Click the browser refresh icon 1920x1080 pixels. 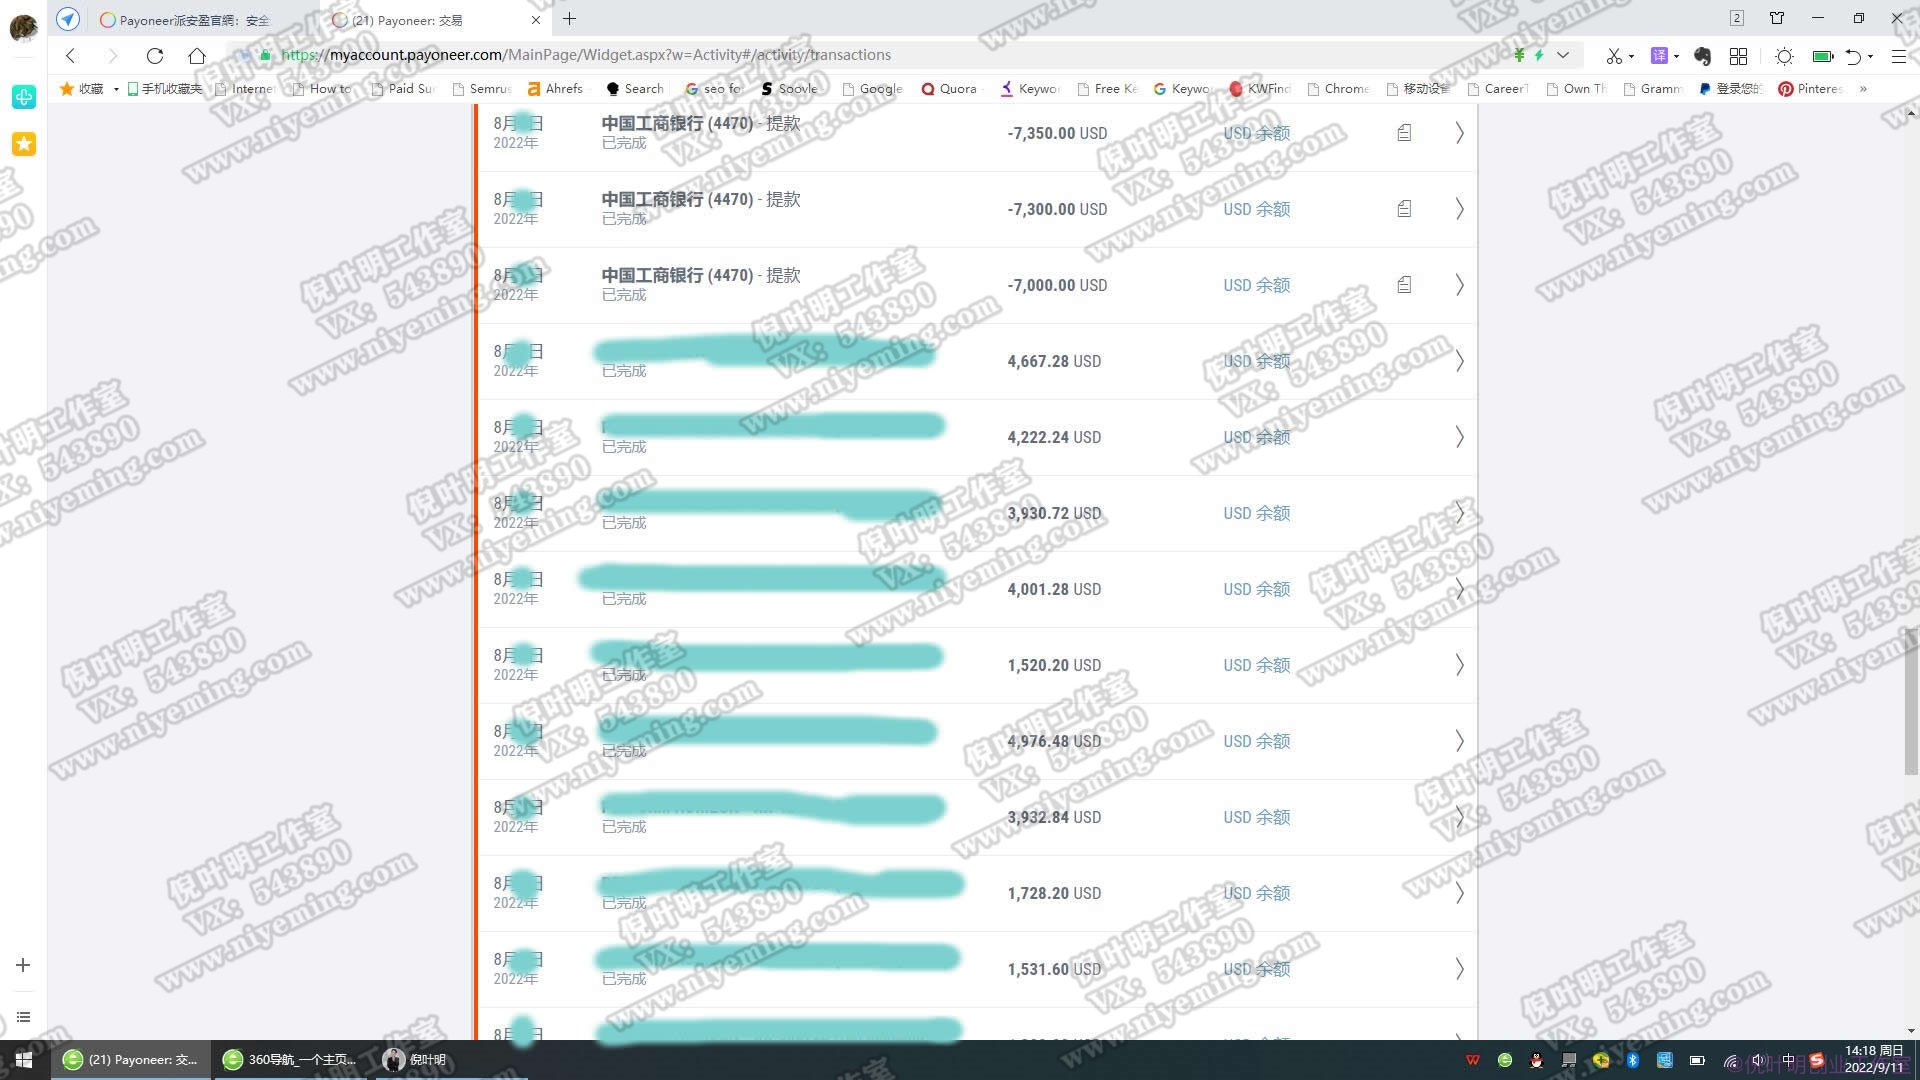click(x=156, y=55)
